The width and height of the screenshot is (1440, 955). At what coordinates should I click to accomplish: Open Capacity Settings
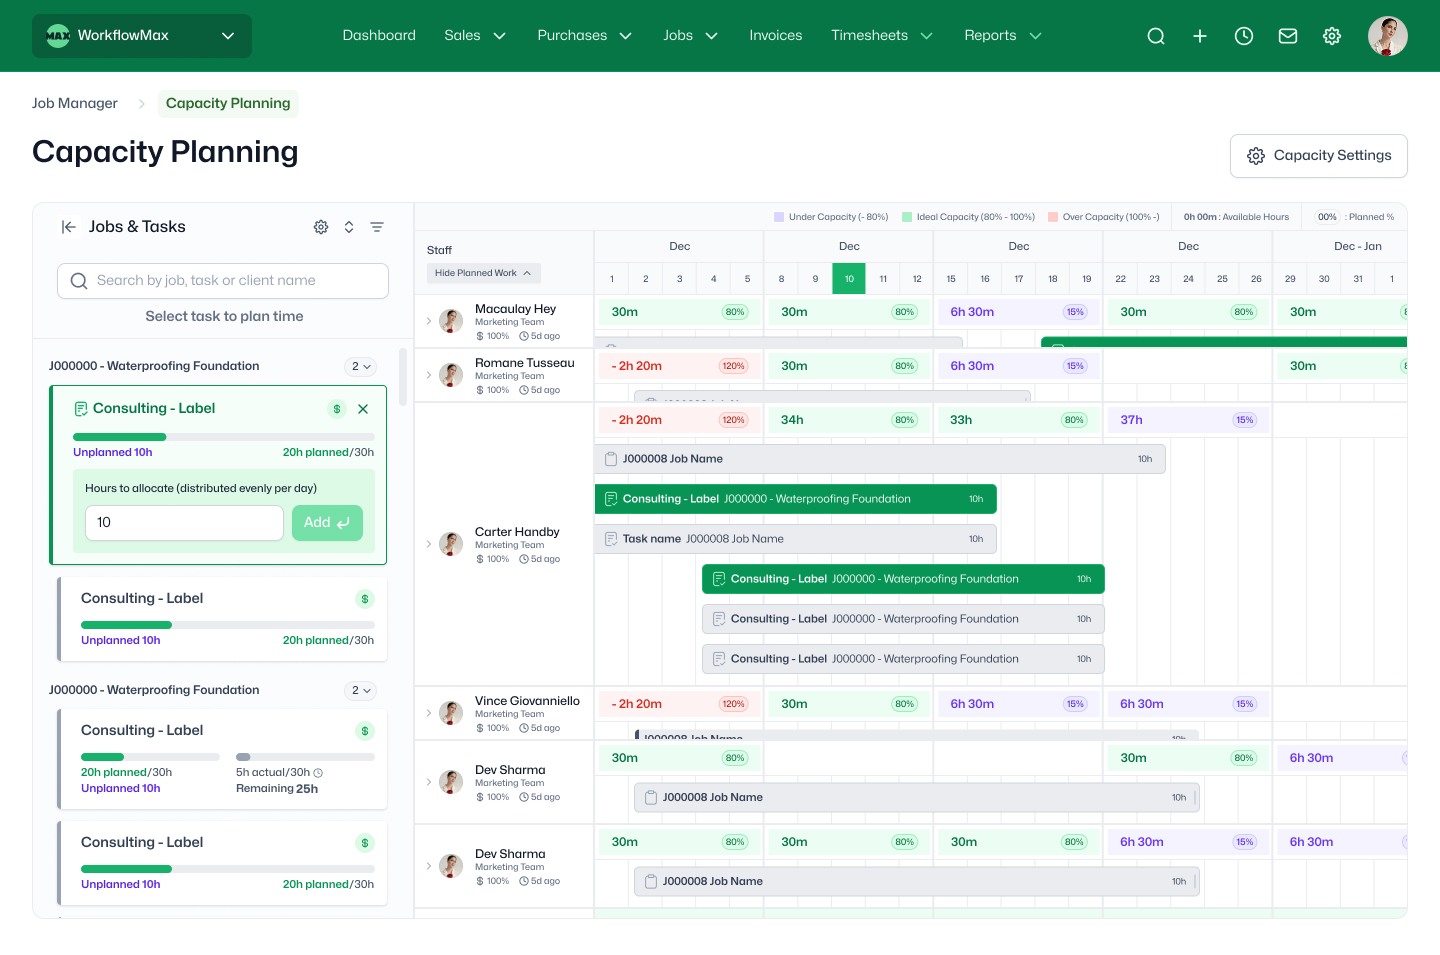[1318, 155]
